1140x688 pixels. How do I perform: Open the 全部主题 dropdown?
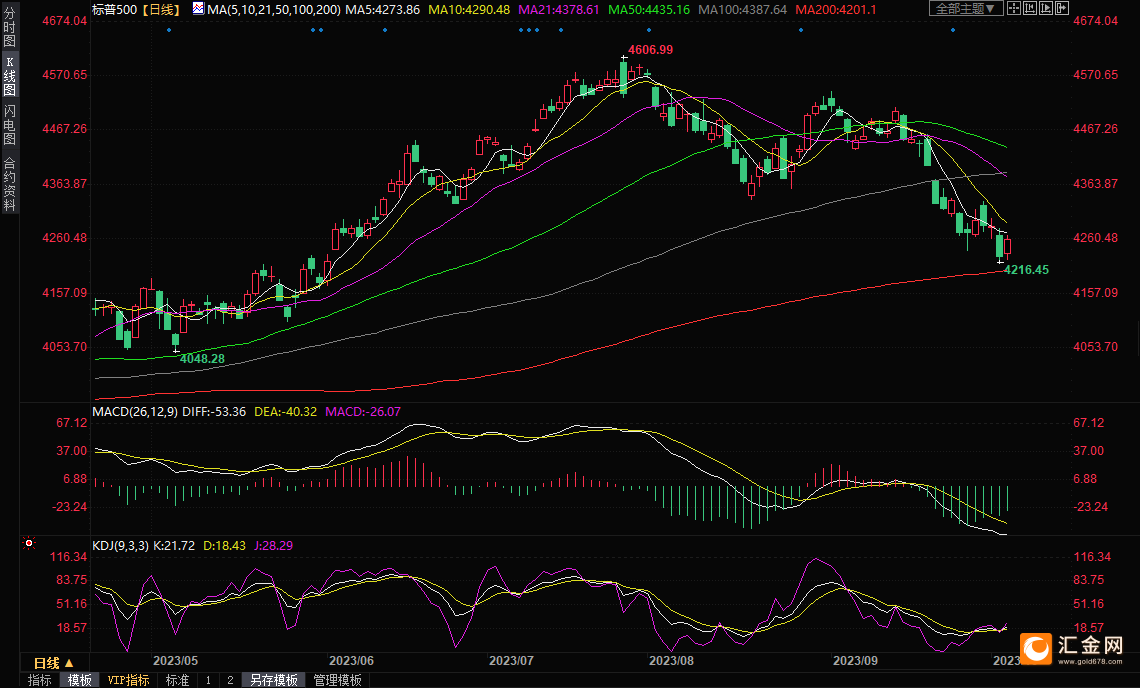point(965,9)
